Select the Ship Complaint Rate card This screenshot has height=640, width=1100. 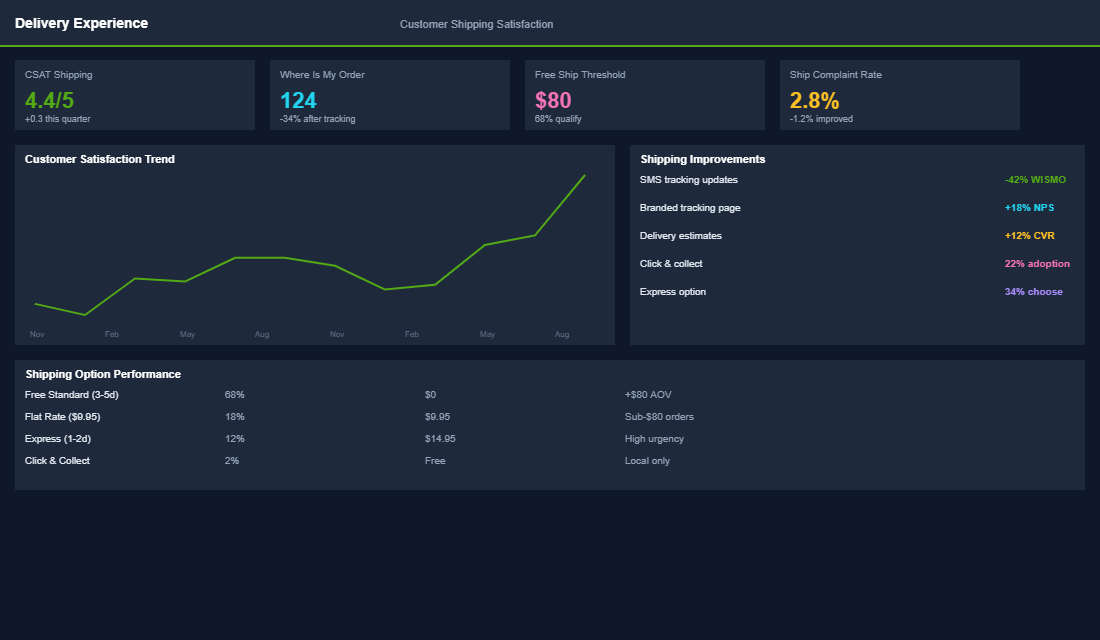click(900, 95)
